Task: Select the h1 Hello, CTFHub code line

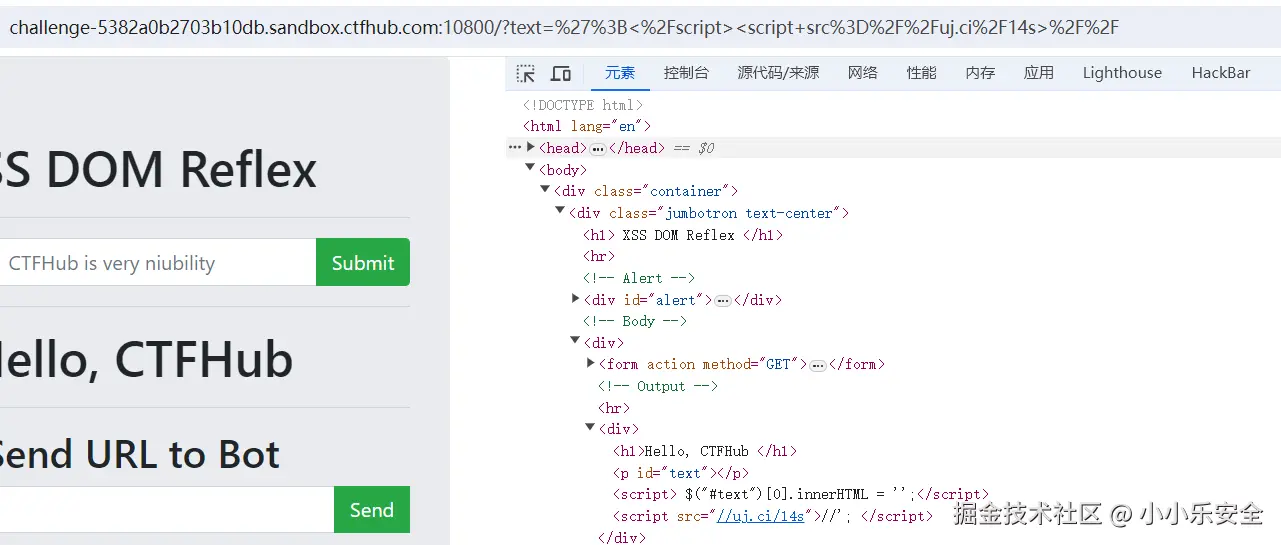Action: click(x=705, y=451)
